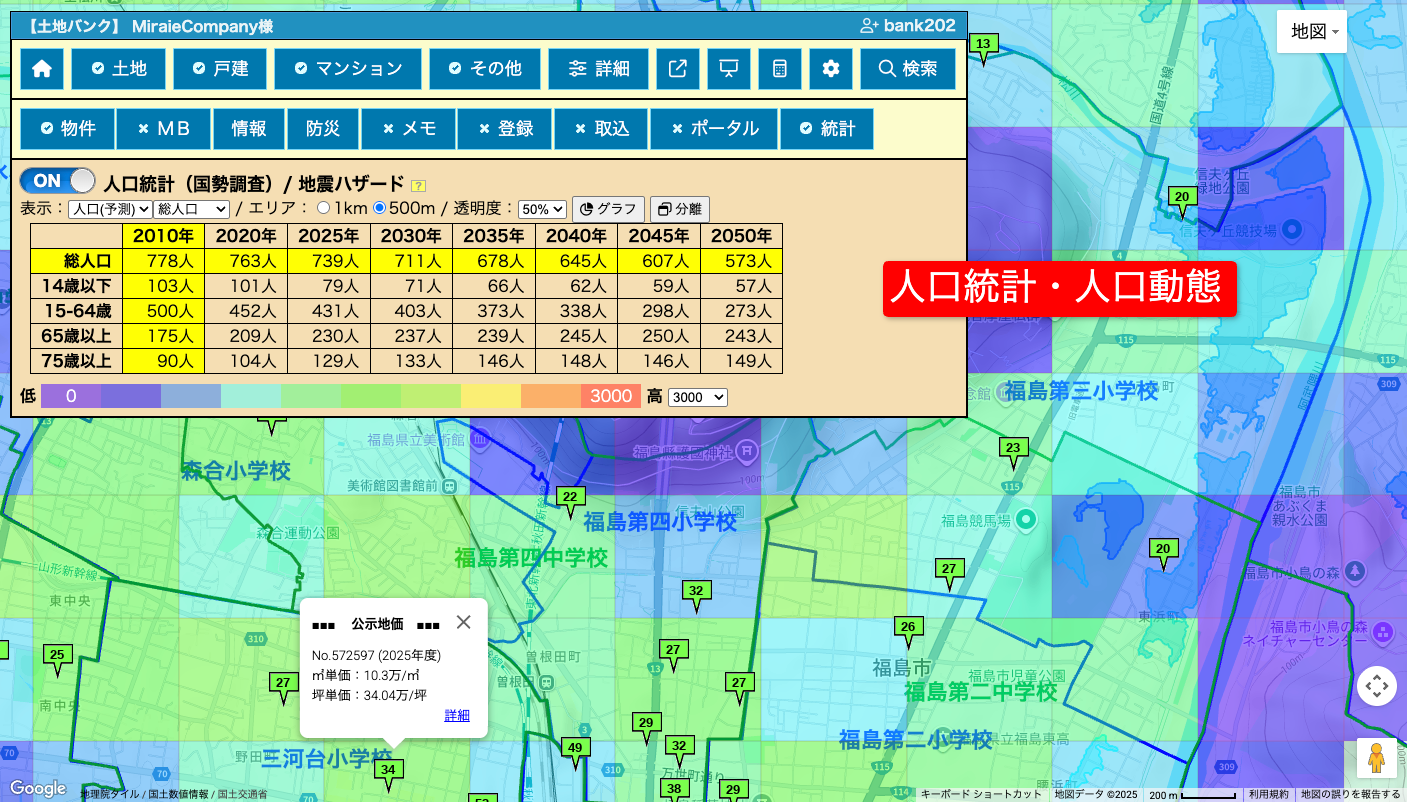Switch off the population statistics ON toggle
The image size is (1407, 802).
[x=58, y=181]
